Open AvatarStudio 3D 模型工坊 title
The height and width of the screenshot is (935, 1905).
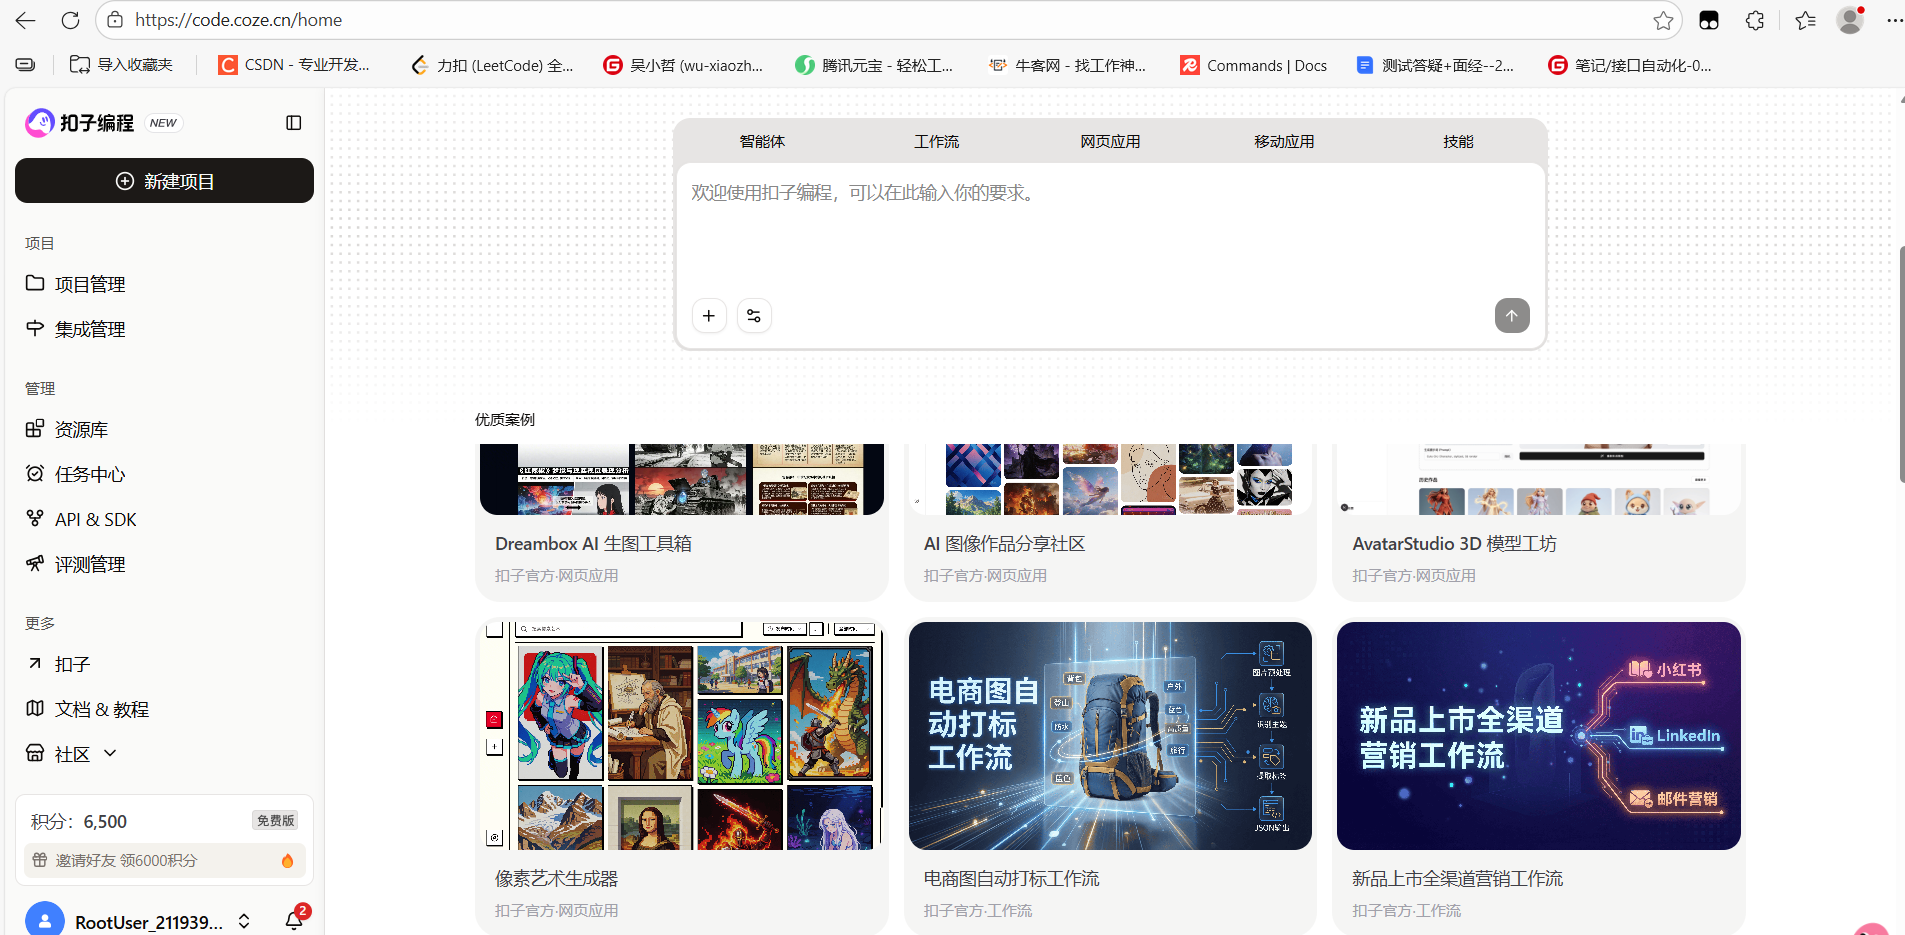click(1454, 544)
